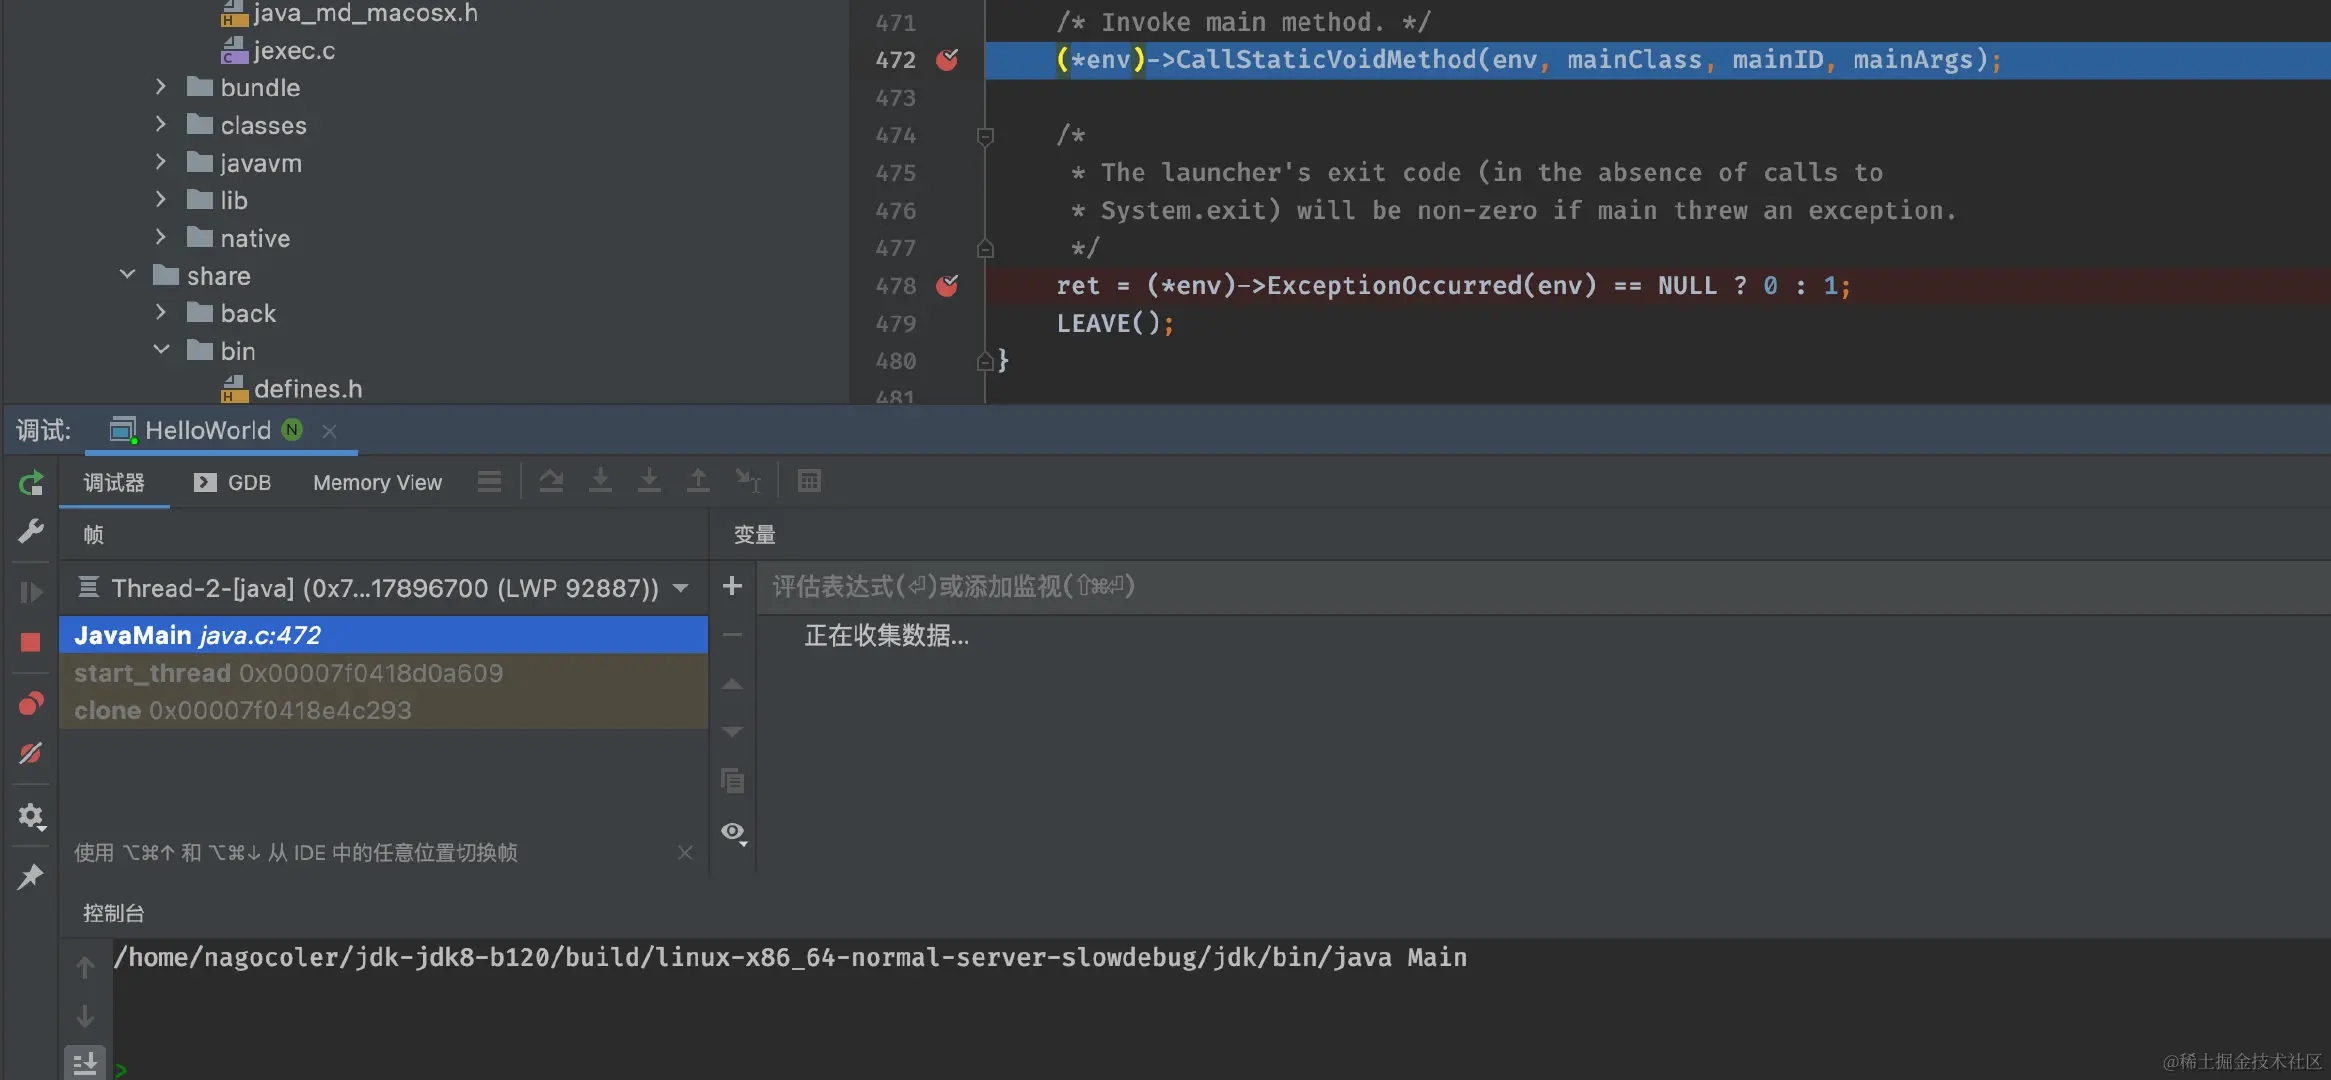Open the Thread-2-[java] thread dropdown
The height and width of the screenshot is (1080, 2331).
tap(681, 588)
